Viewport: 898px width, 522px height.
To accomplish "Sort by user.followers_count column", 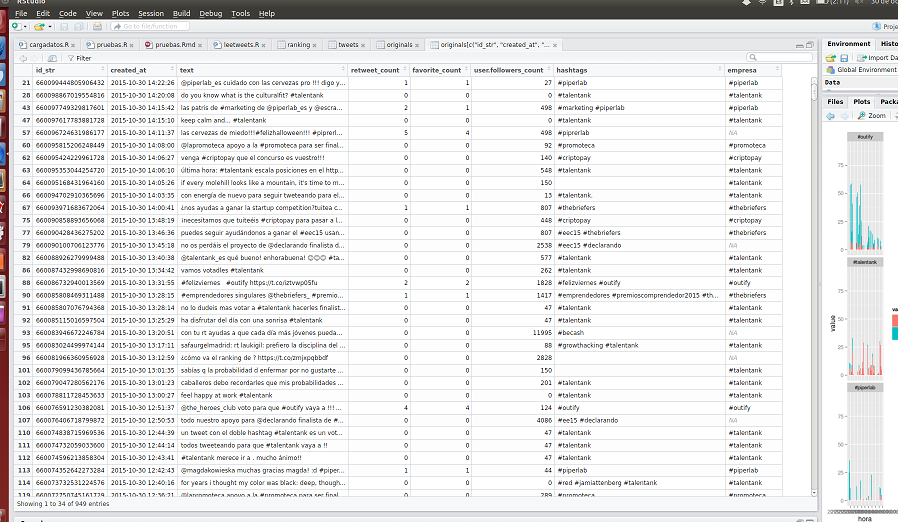I will [512, 70].
